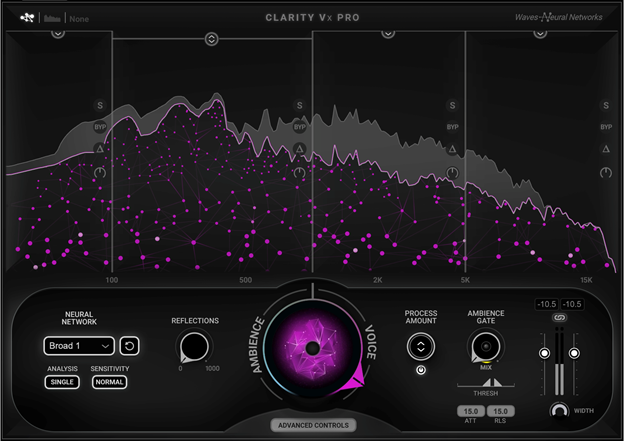Toggle the Analysis SINGLE button

pyautogui.click(x=62, y=382)
